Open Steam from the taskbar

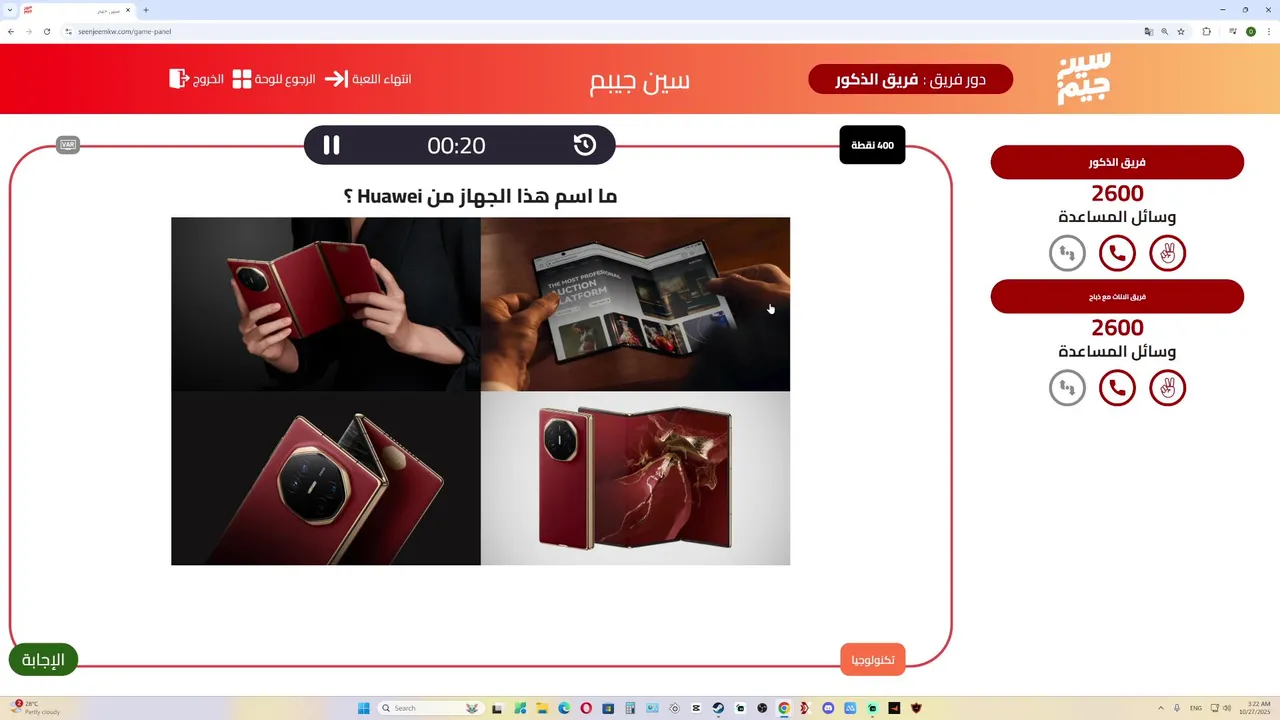click(718, 708)
